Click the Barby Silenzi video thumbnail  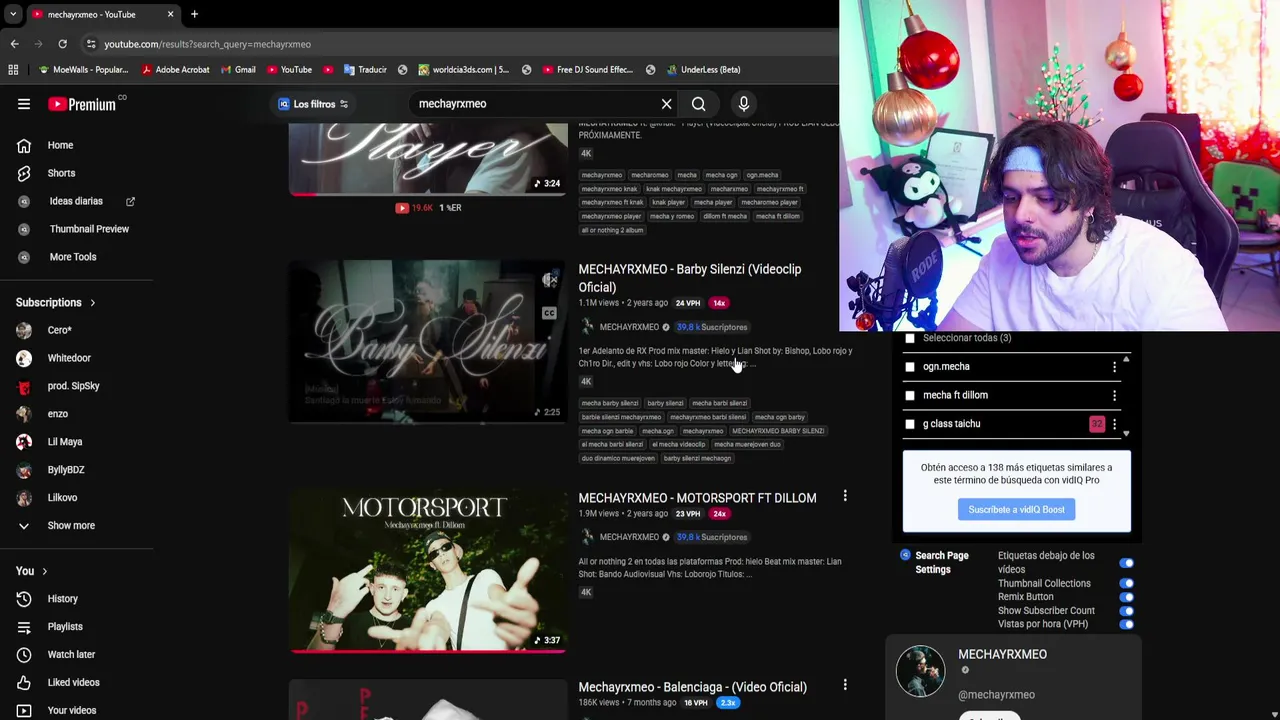(x=428, y=341)
